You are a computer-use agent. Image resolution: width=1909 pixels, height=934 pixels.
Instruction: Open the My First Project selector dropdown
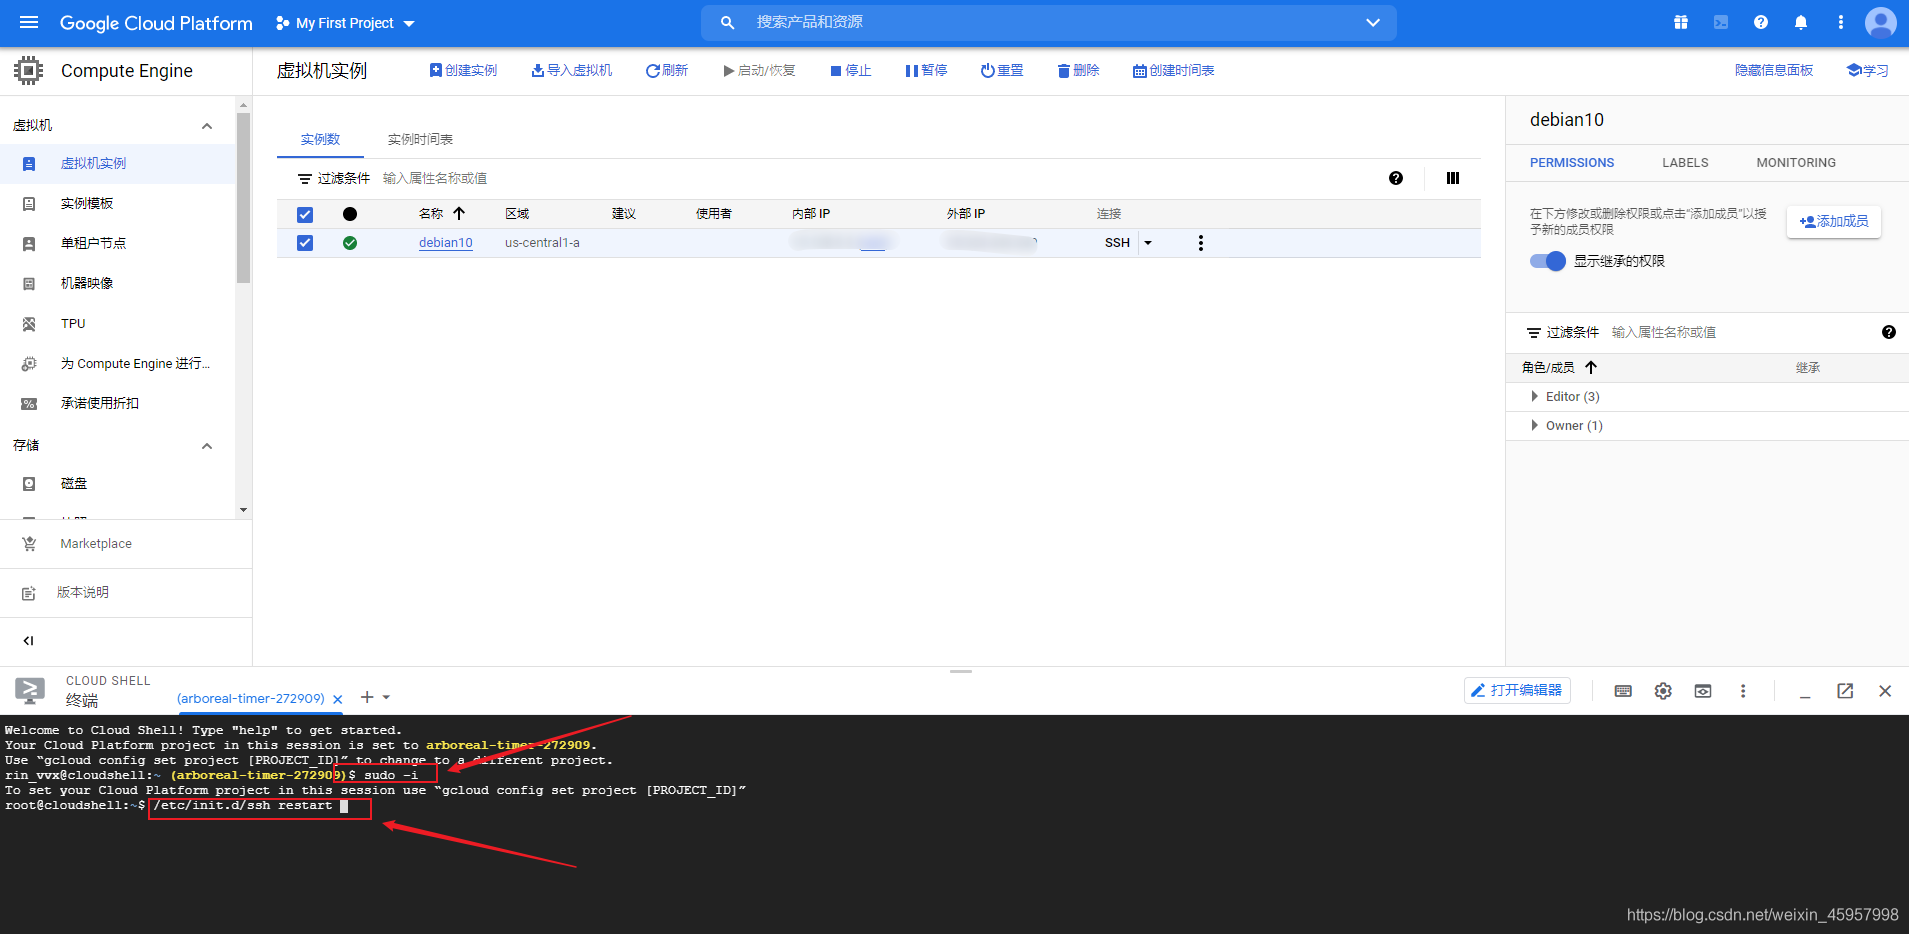[x=345, y=23]
